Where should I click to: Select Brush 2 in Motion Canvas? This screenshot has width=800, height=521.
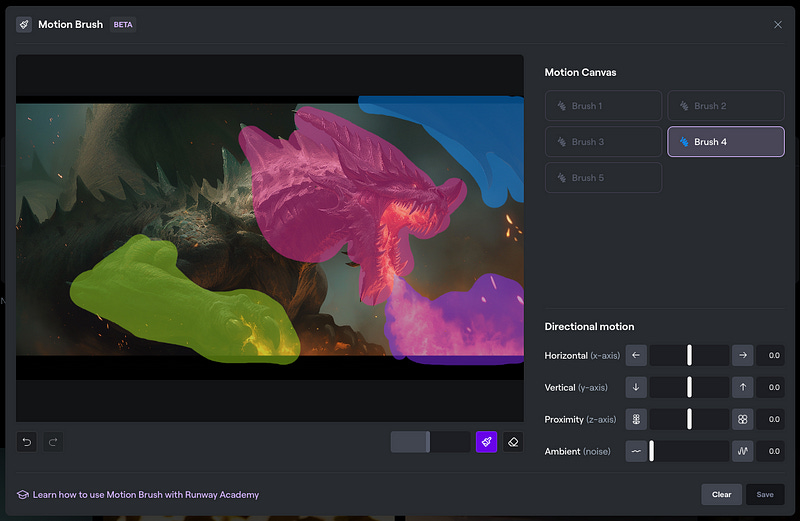tap(726, 106)
